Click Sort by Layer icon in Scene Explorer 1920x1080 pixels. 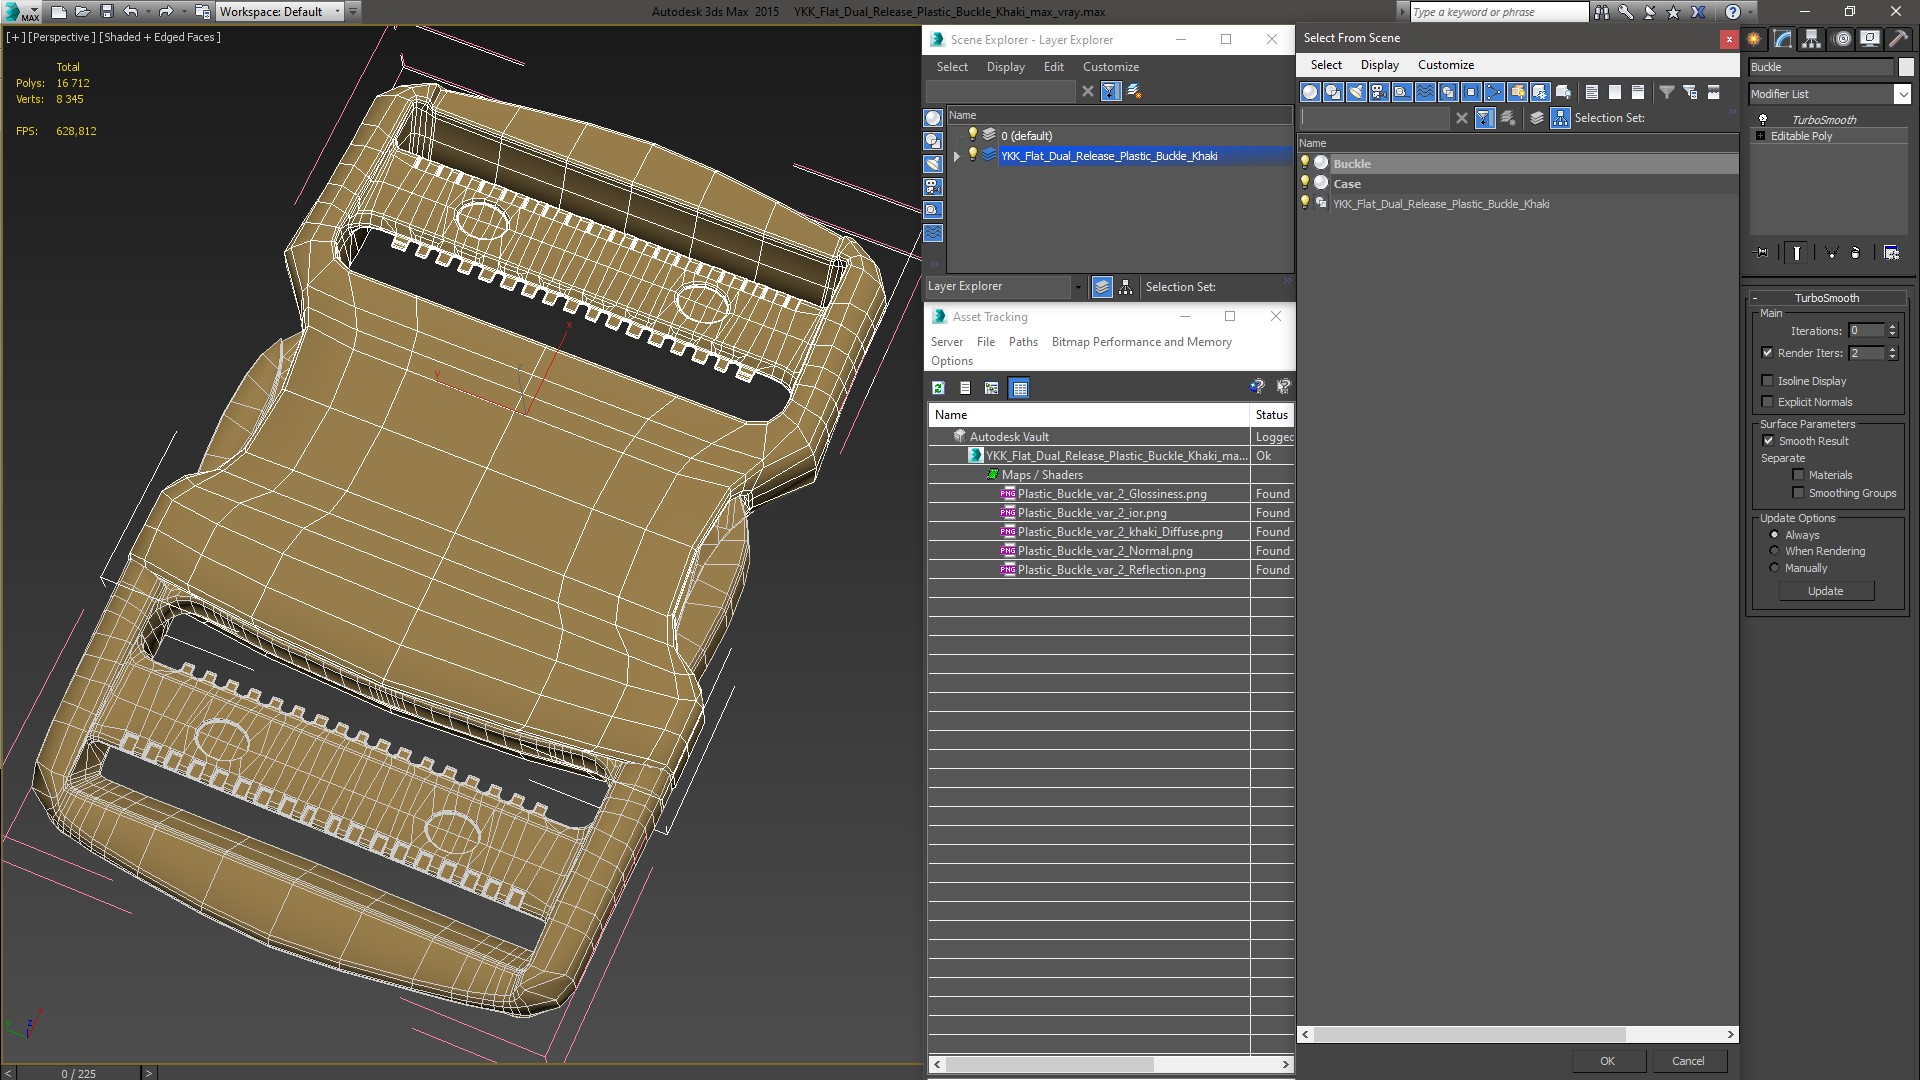(1102, 287)
